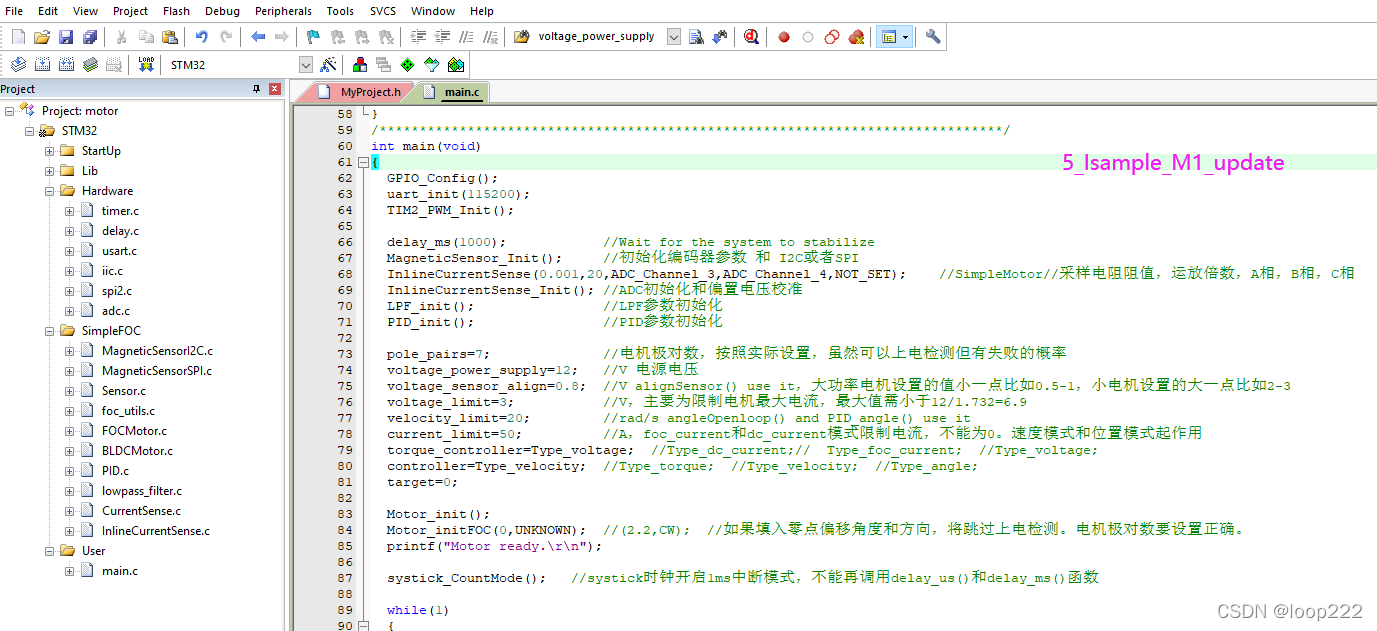Viewport: 1377px width, 631px height.
Task: Indent the selected lines
Action: click(x=418, y=37)
